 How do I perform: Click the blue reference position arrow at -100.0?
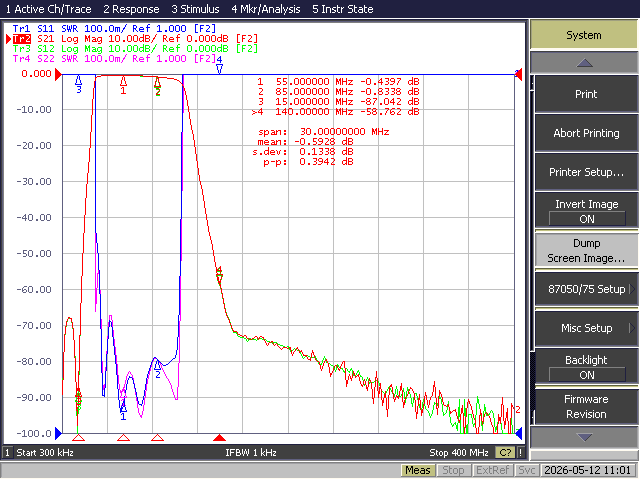click(x=58, y=433)
